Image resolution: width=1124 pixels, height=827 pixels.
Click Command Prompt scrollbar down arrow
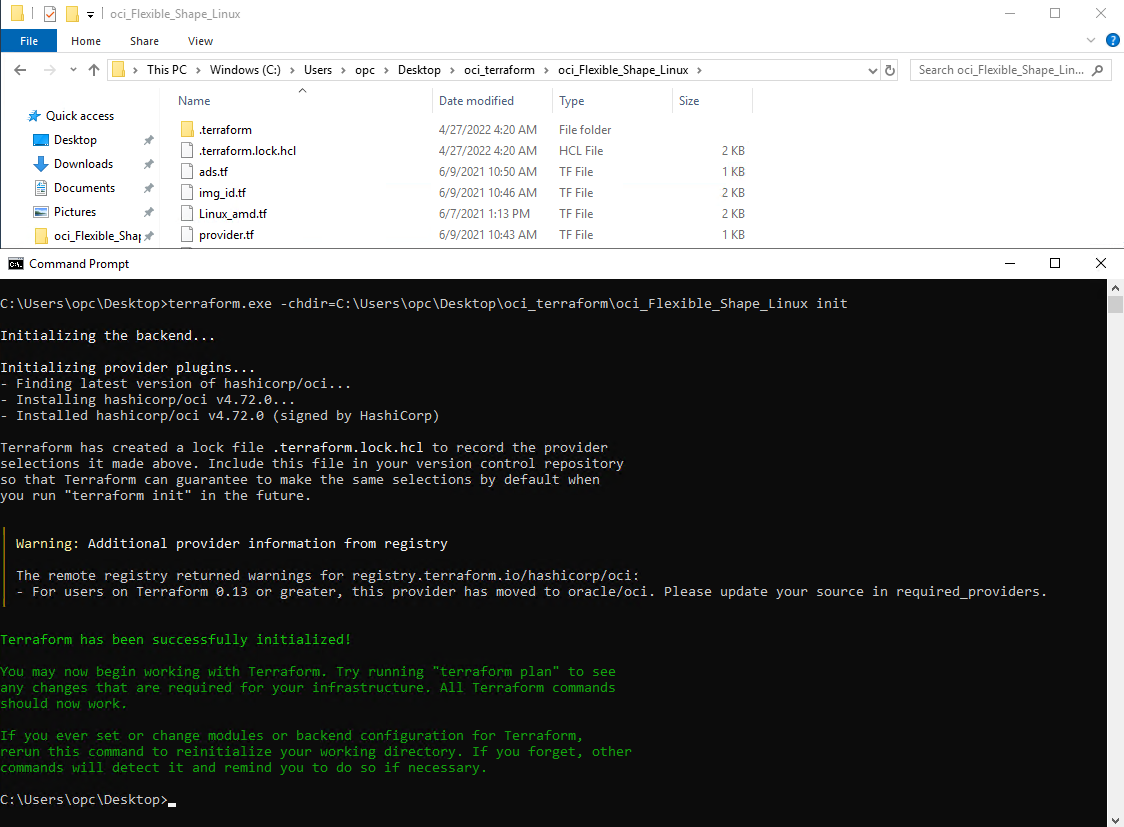(x=1115, y=820)
